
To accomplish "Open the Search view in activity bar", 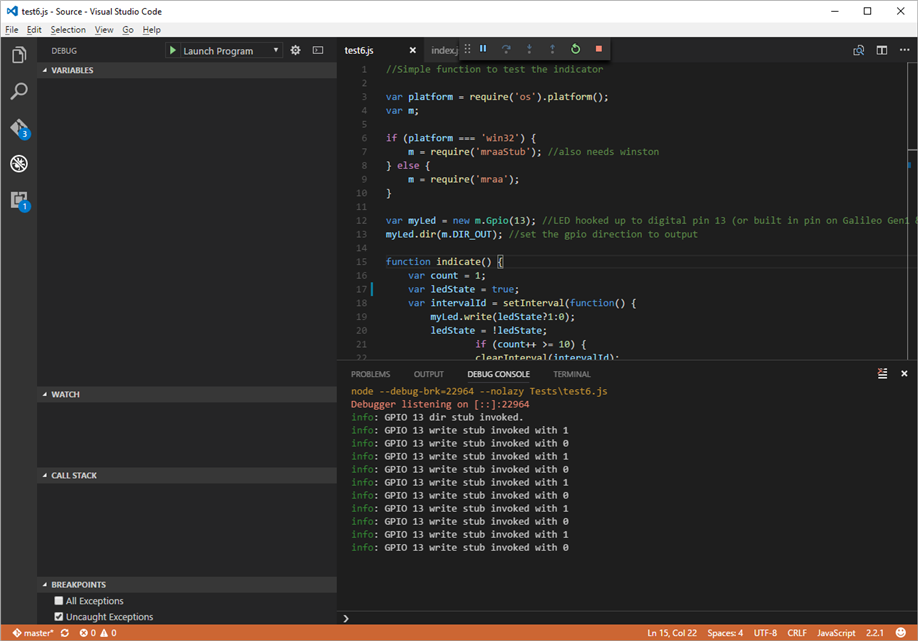I will (x=19, y=91).
